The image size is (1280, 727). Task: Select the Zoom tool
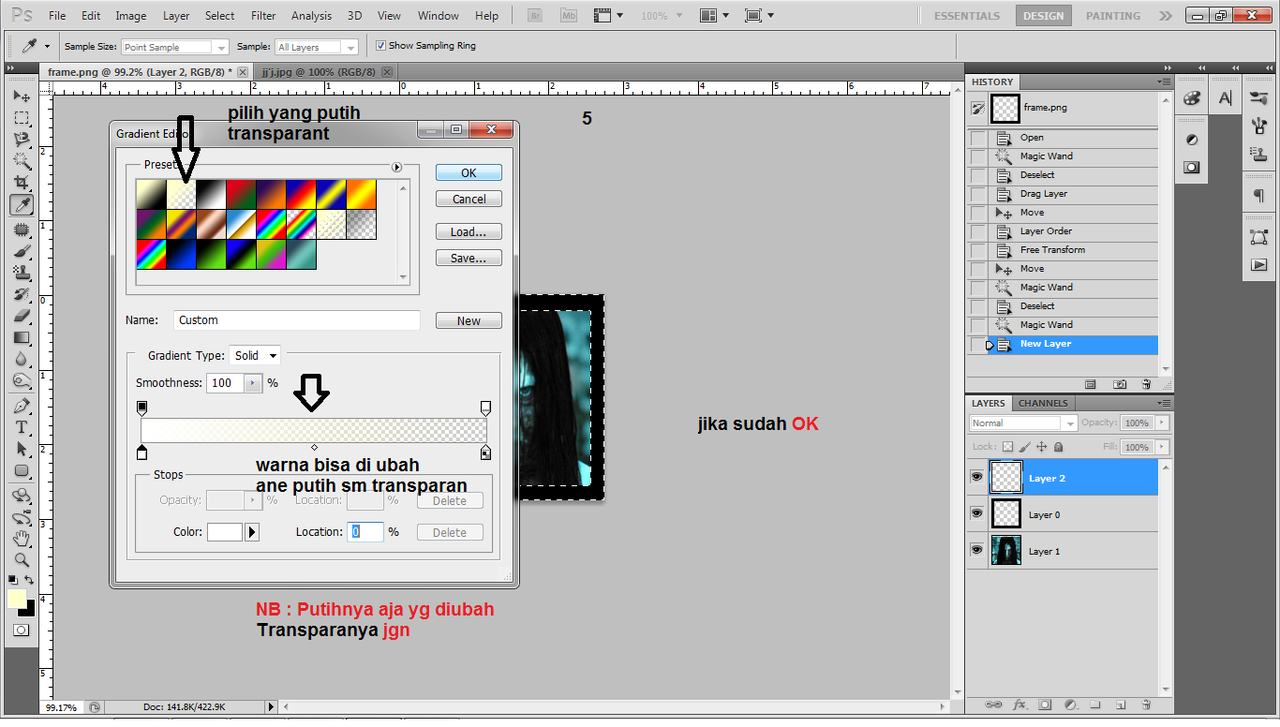coord(21,560)
